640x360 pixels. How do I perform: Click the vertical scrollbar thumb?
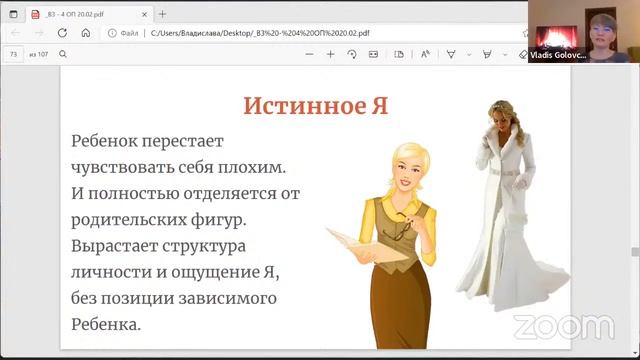click(x=636, y=252)
